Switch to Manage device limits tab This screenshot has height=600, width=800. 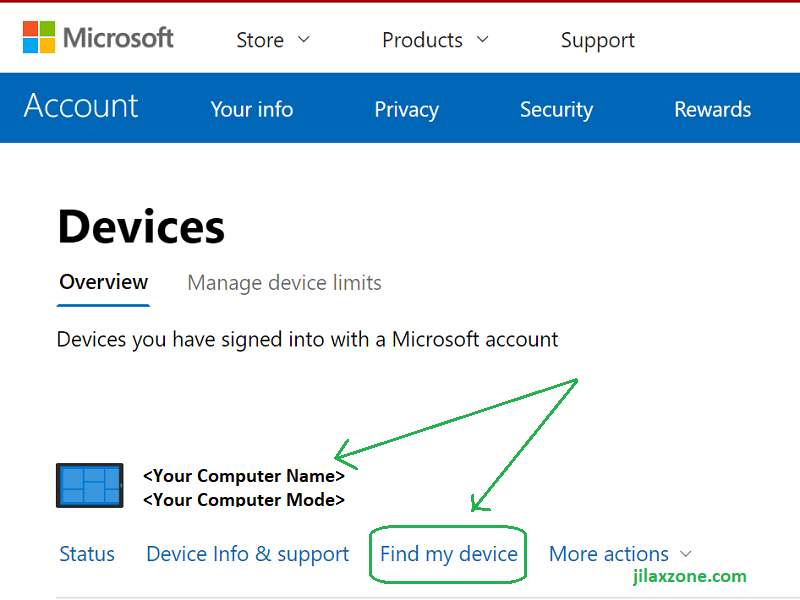(x=284, y=283)
